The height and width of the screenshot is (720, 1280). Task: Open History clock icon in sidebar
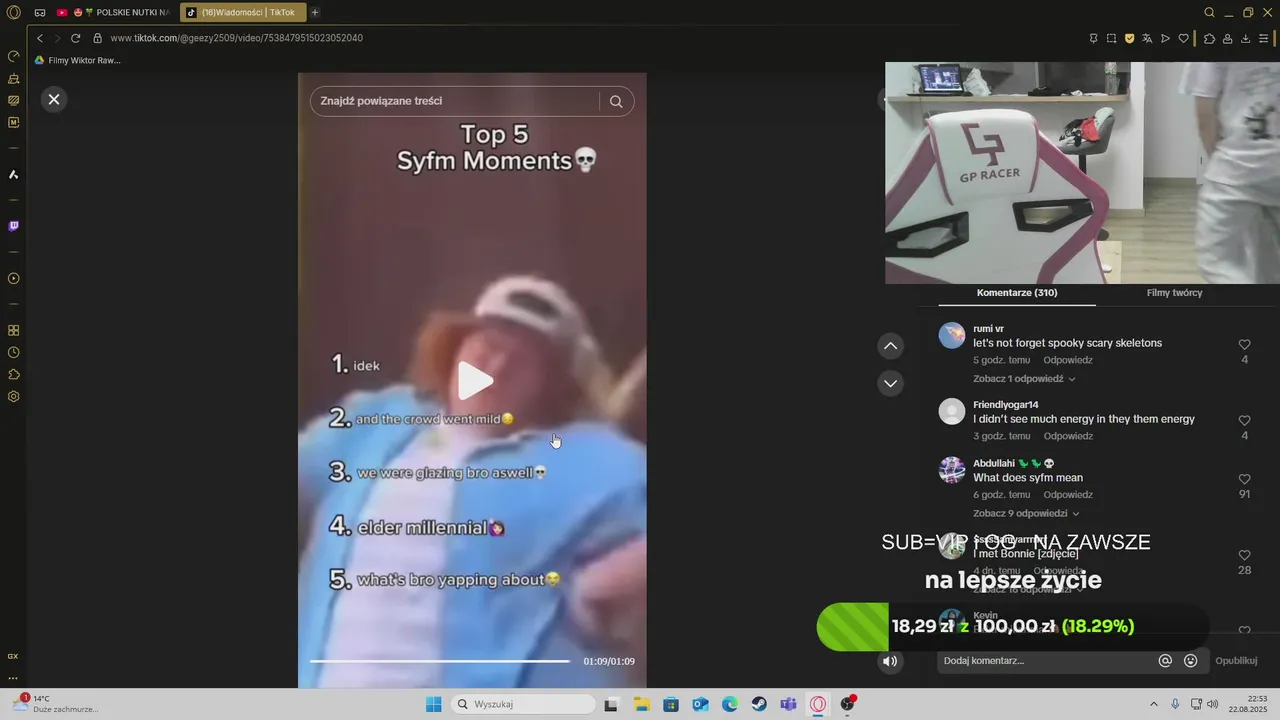pos(14,352)
